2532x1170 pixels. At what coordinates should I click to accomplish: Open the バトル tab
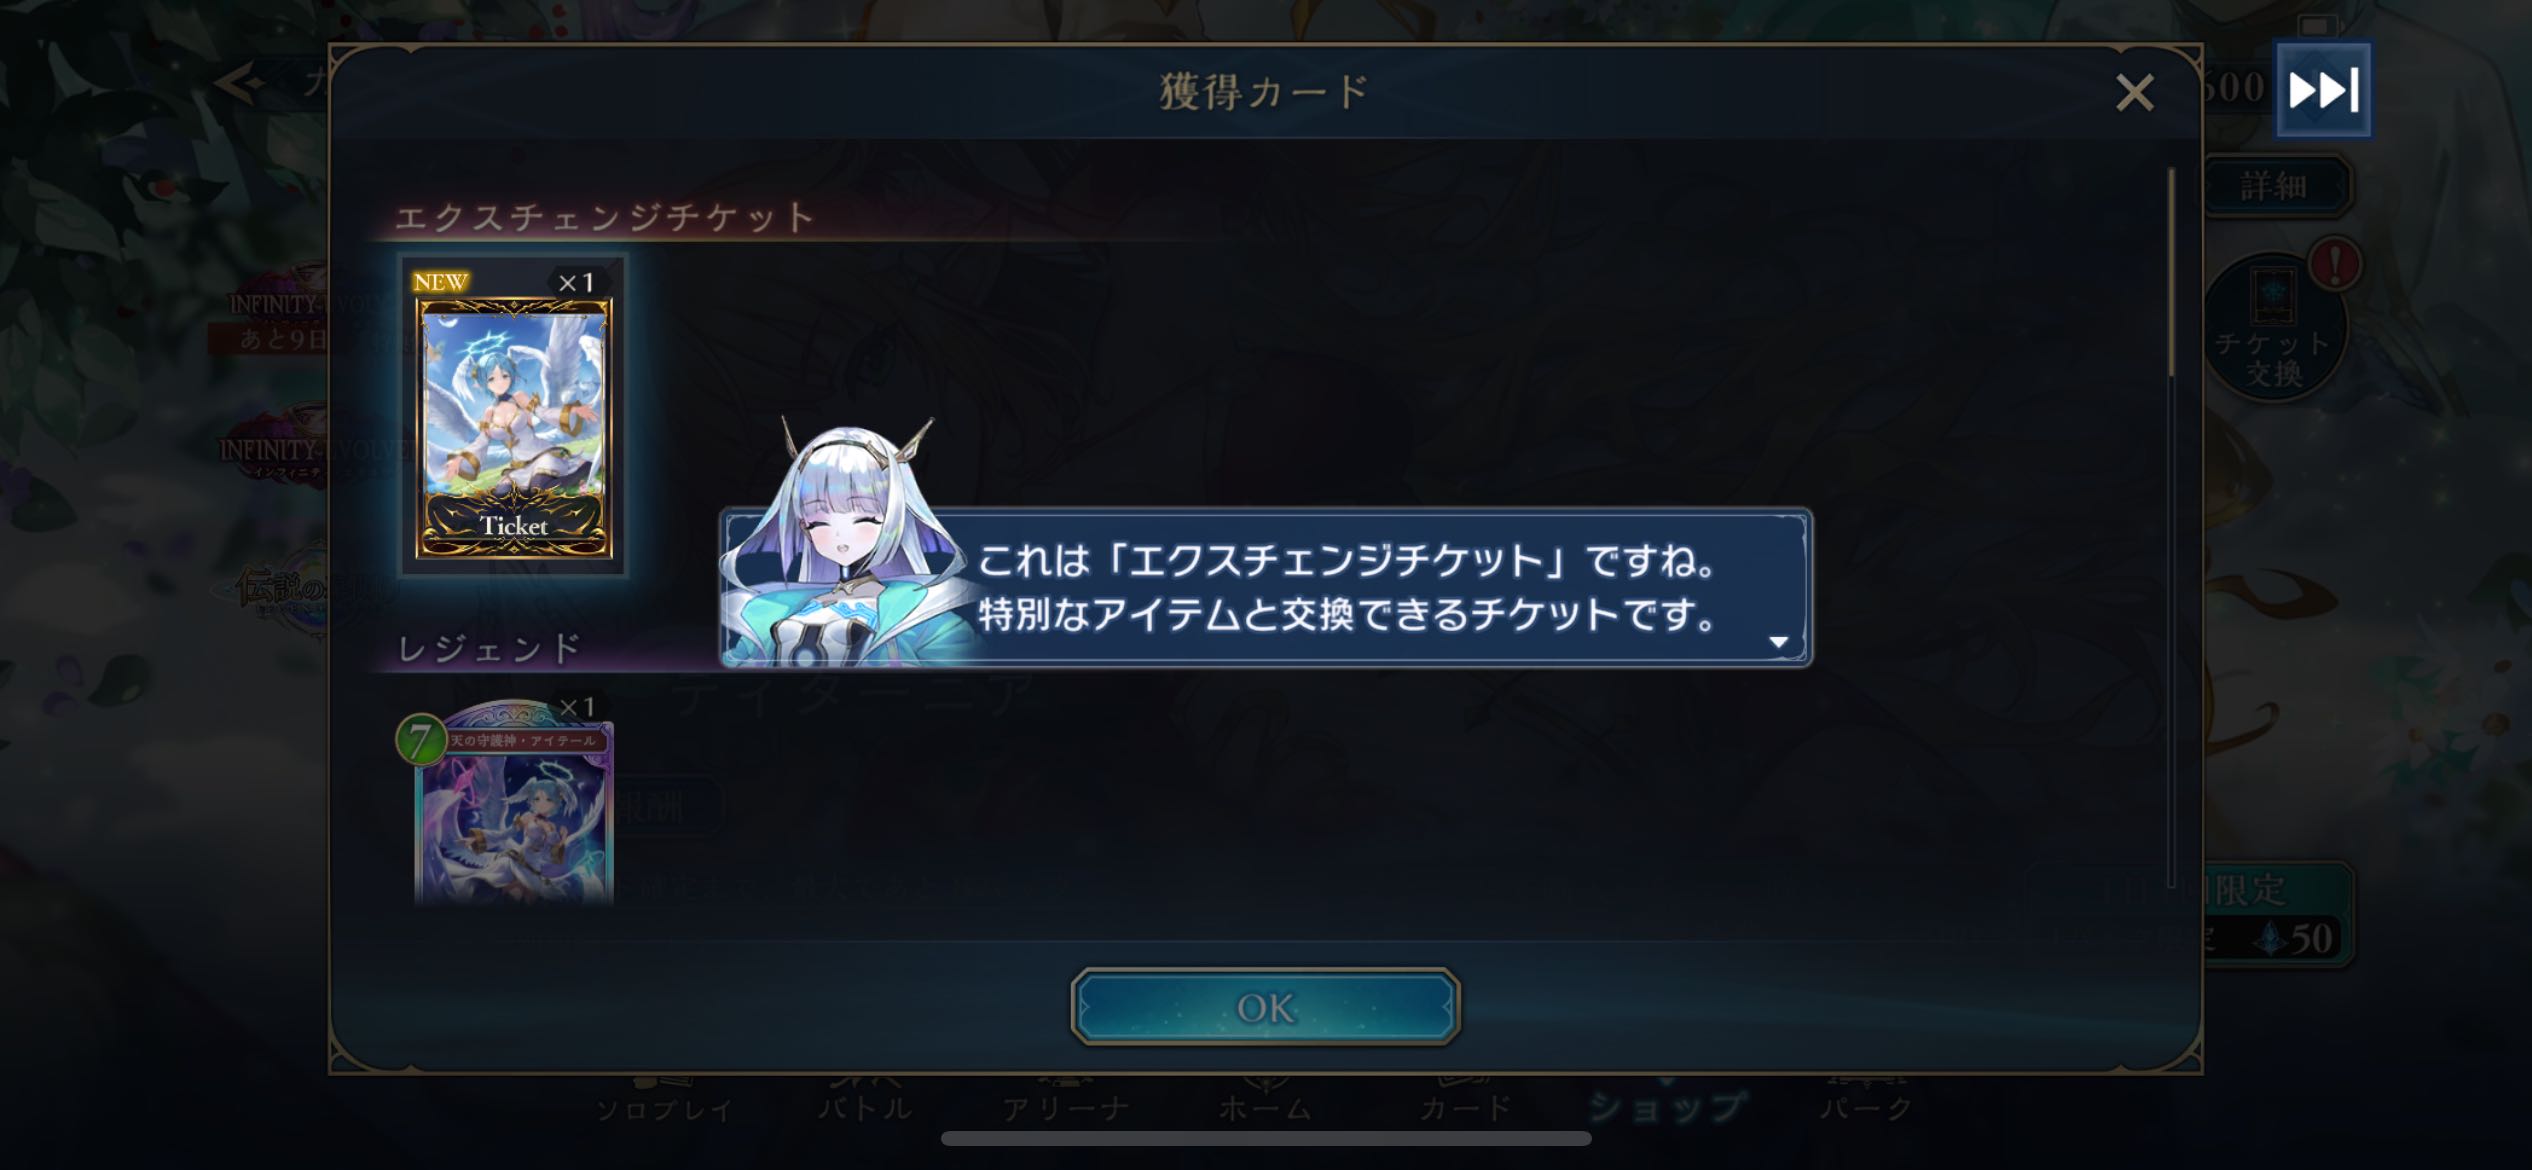pos(866,1107)
